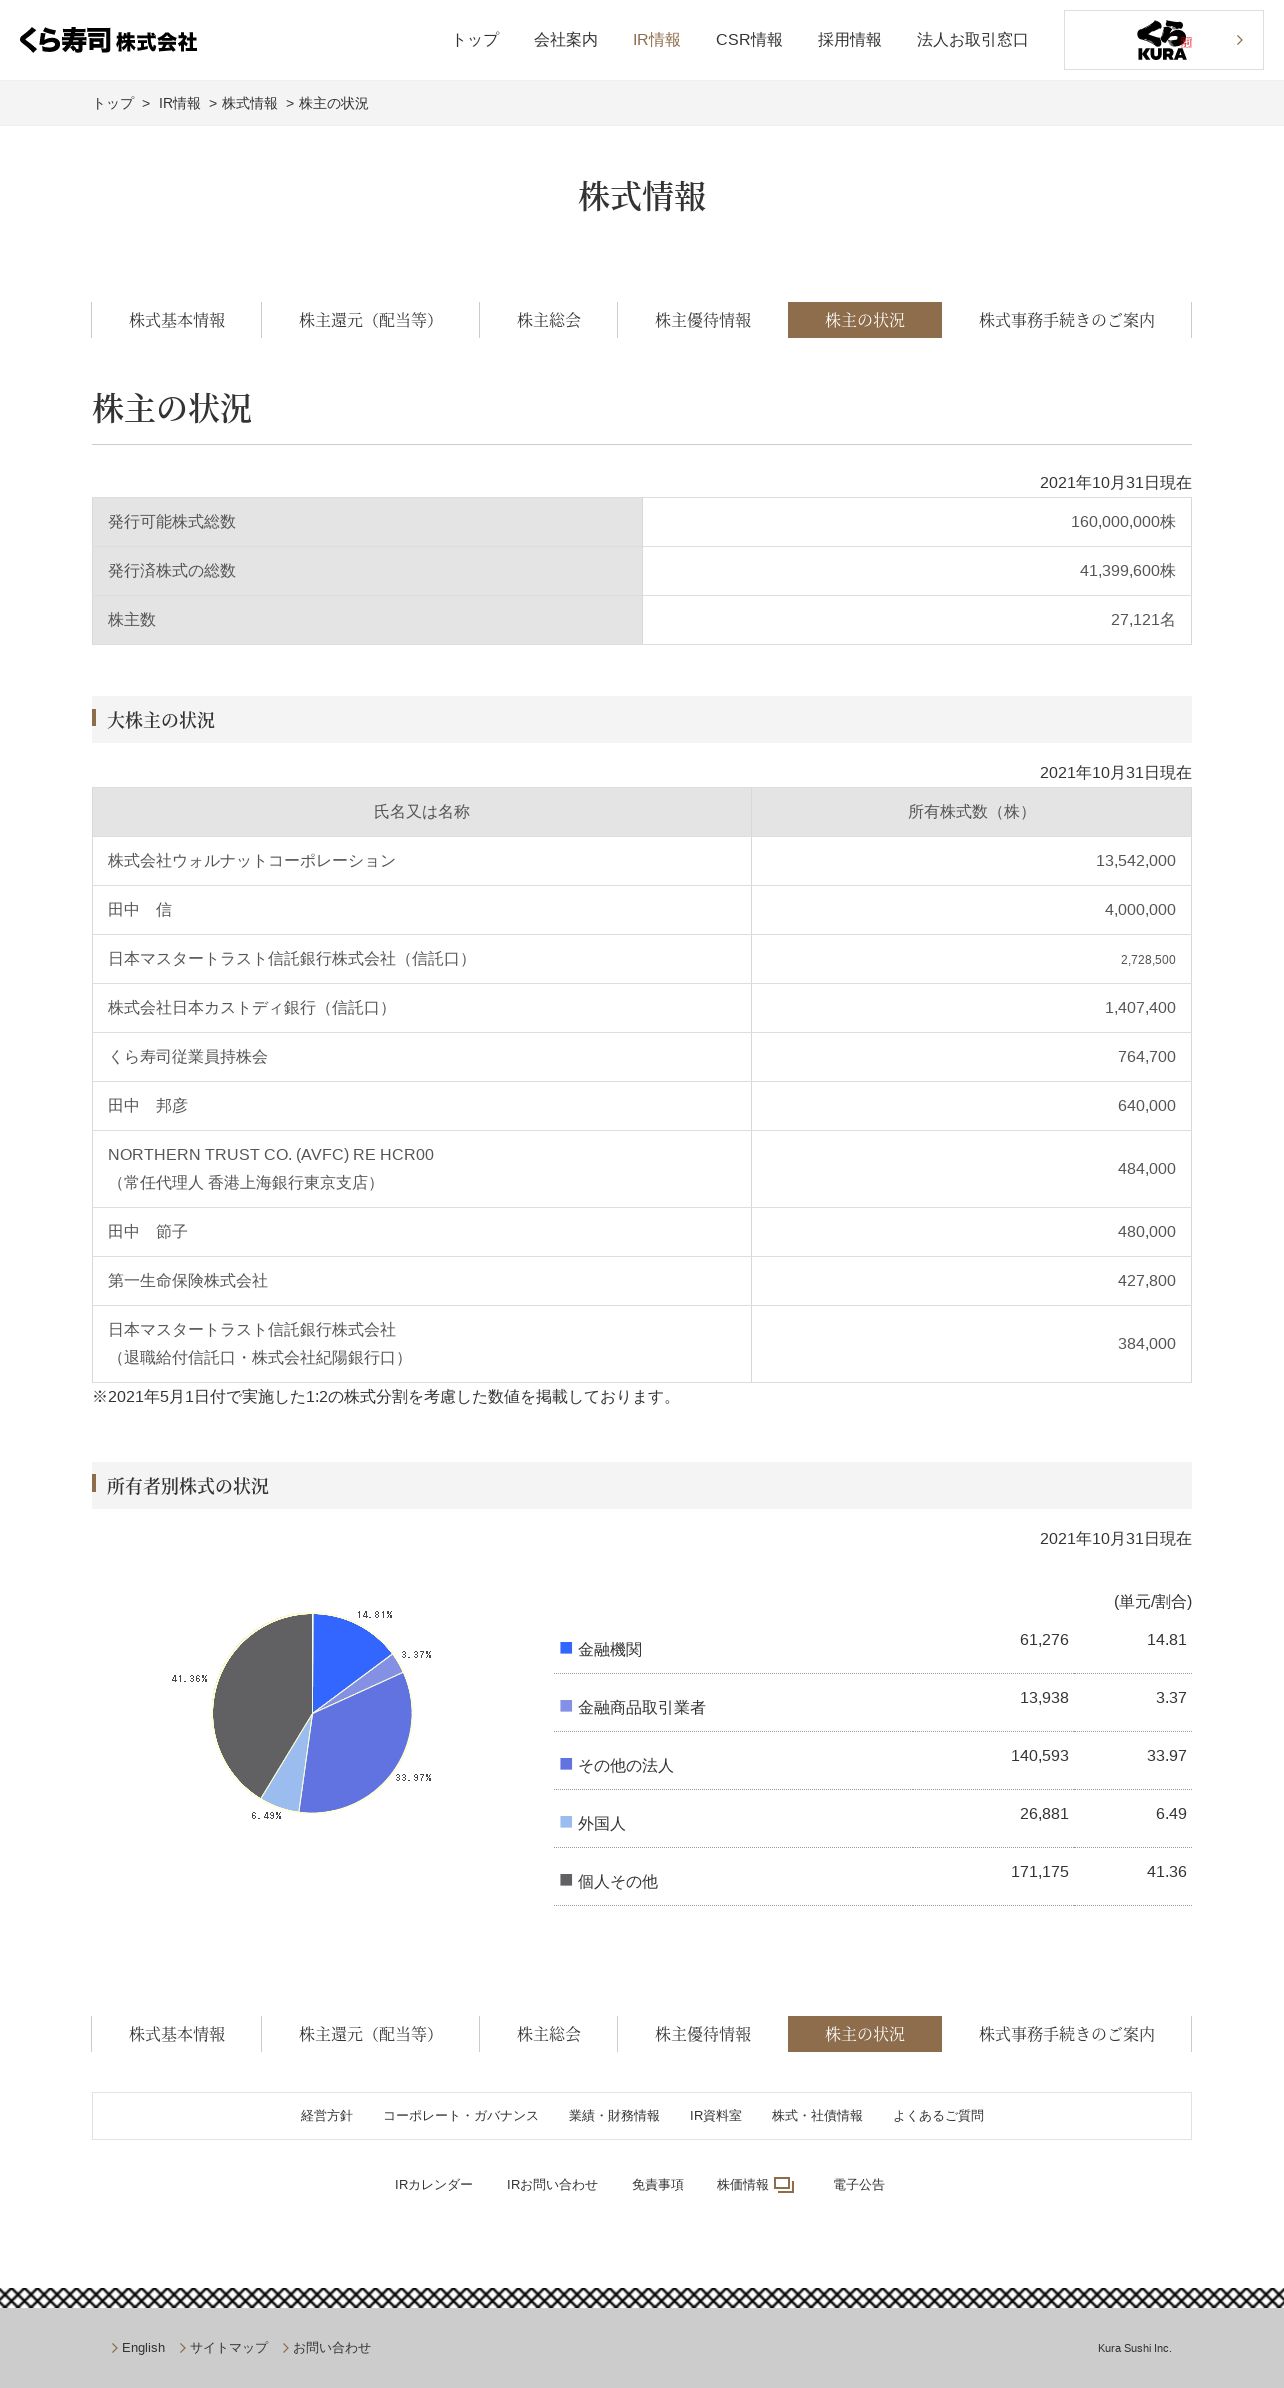
Task: Click IR情報 in the breadcrumb
Action: pos(180,103)
